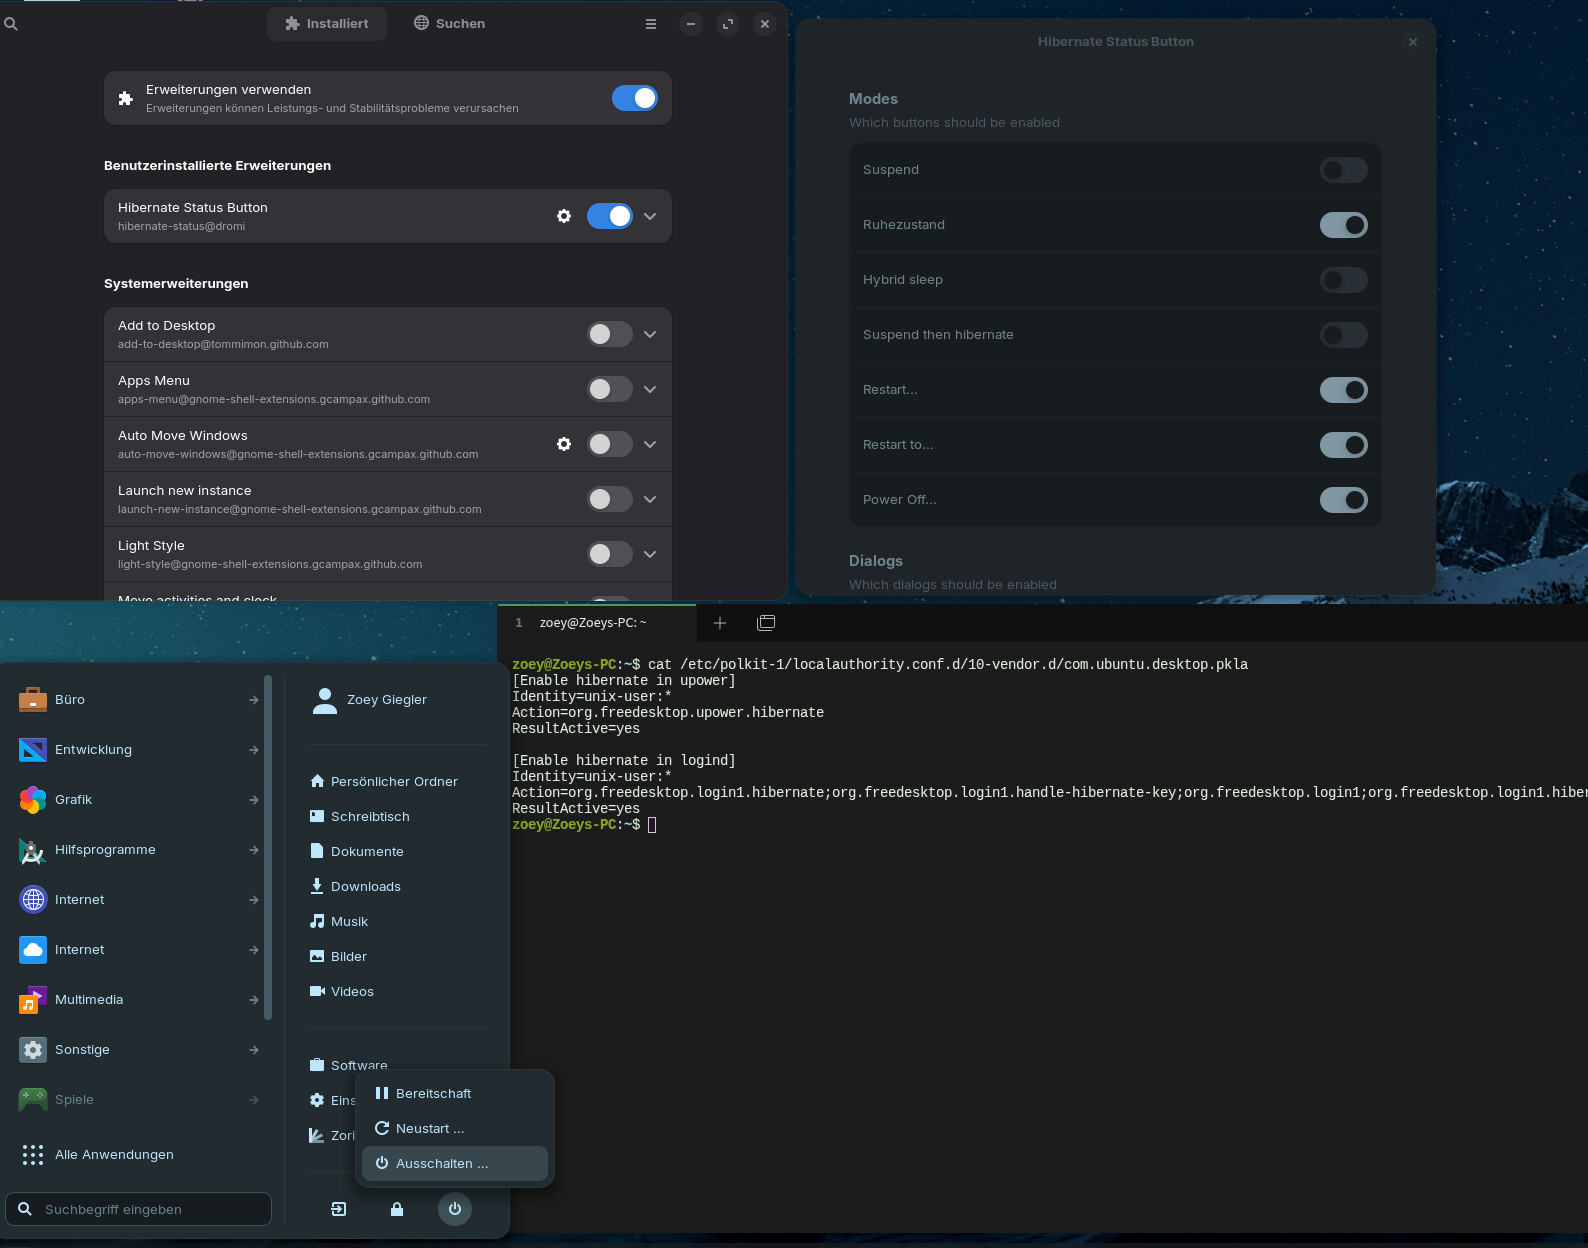This screenshot has height=1248, width=1588.
Task: Add a new terminal tab
Action: click(719, 623)
